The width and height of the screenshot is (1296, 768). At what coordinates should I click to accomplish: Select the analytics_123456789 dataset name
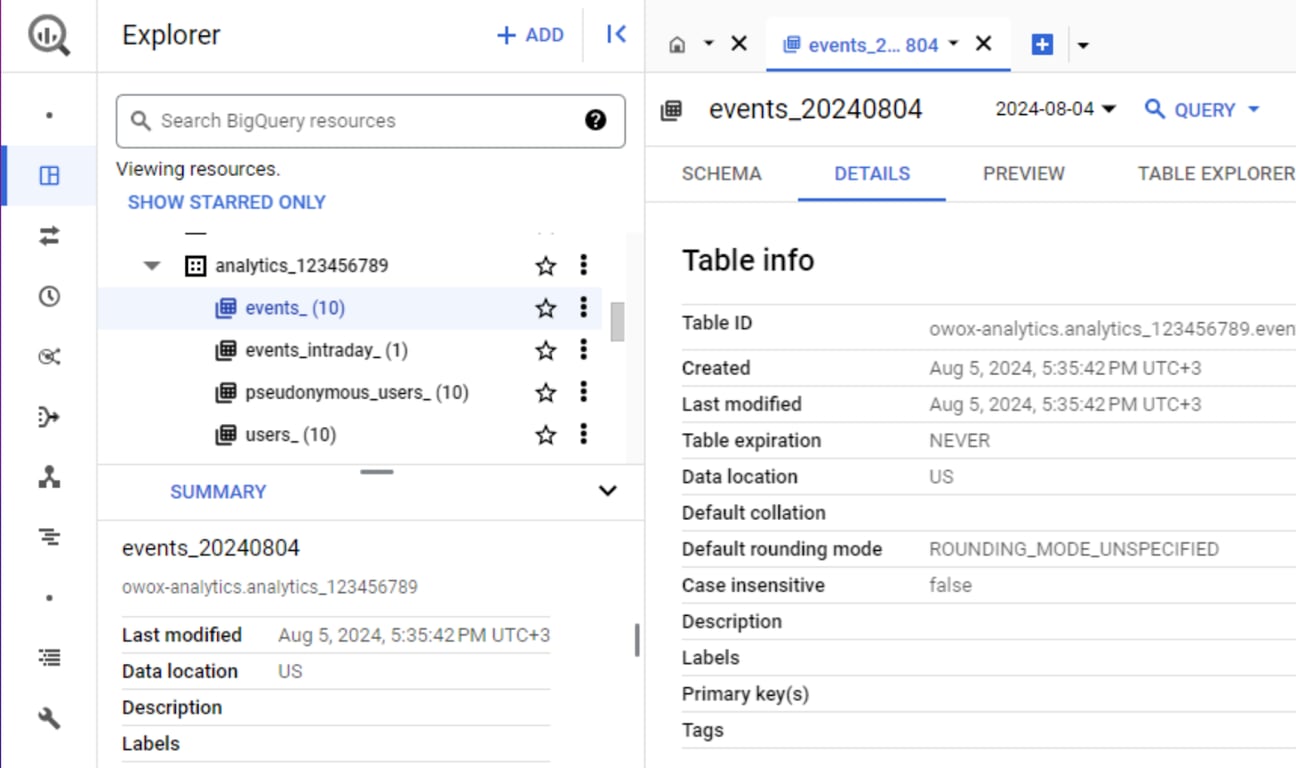[x=302, y=266]
